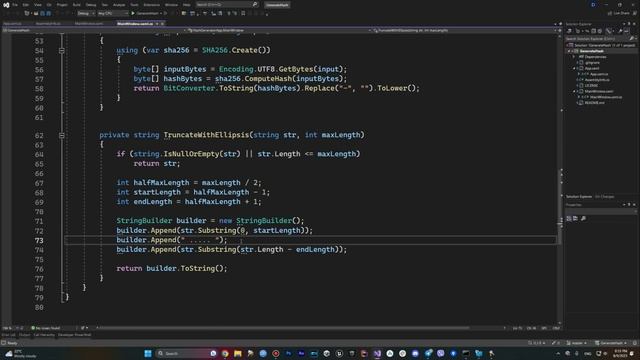640x360 pixels.
Task: Click the Property Pages wrench icon in Properties
Action: point(583,218)
